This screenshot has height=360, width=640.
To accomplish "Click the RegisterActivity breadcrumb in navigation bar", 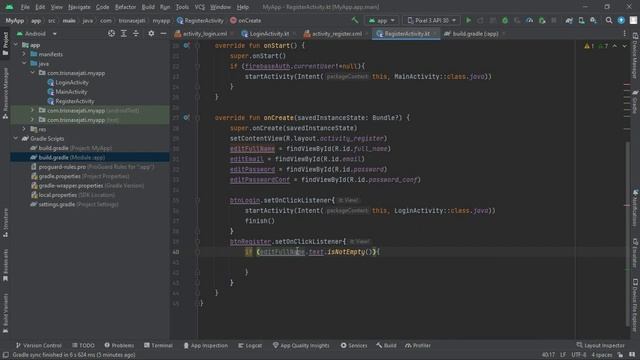I will click(x=200, y=20).
